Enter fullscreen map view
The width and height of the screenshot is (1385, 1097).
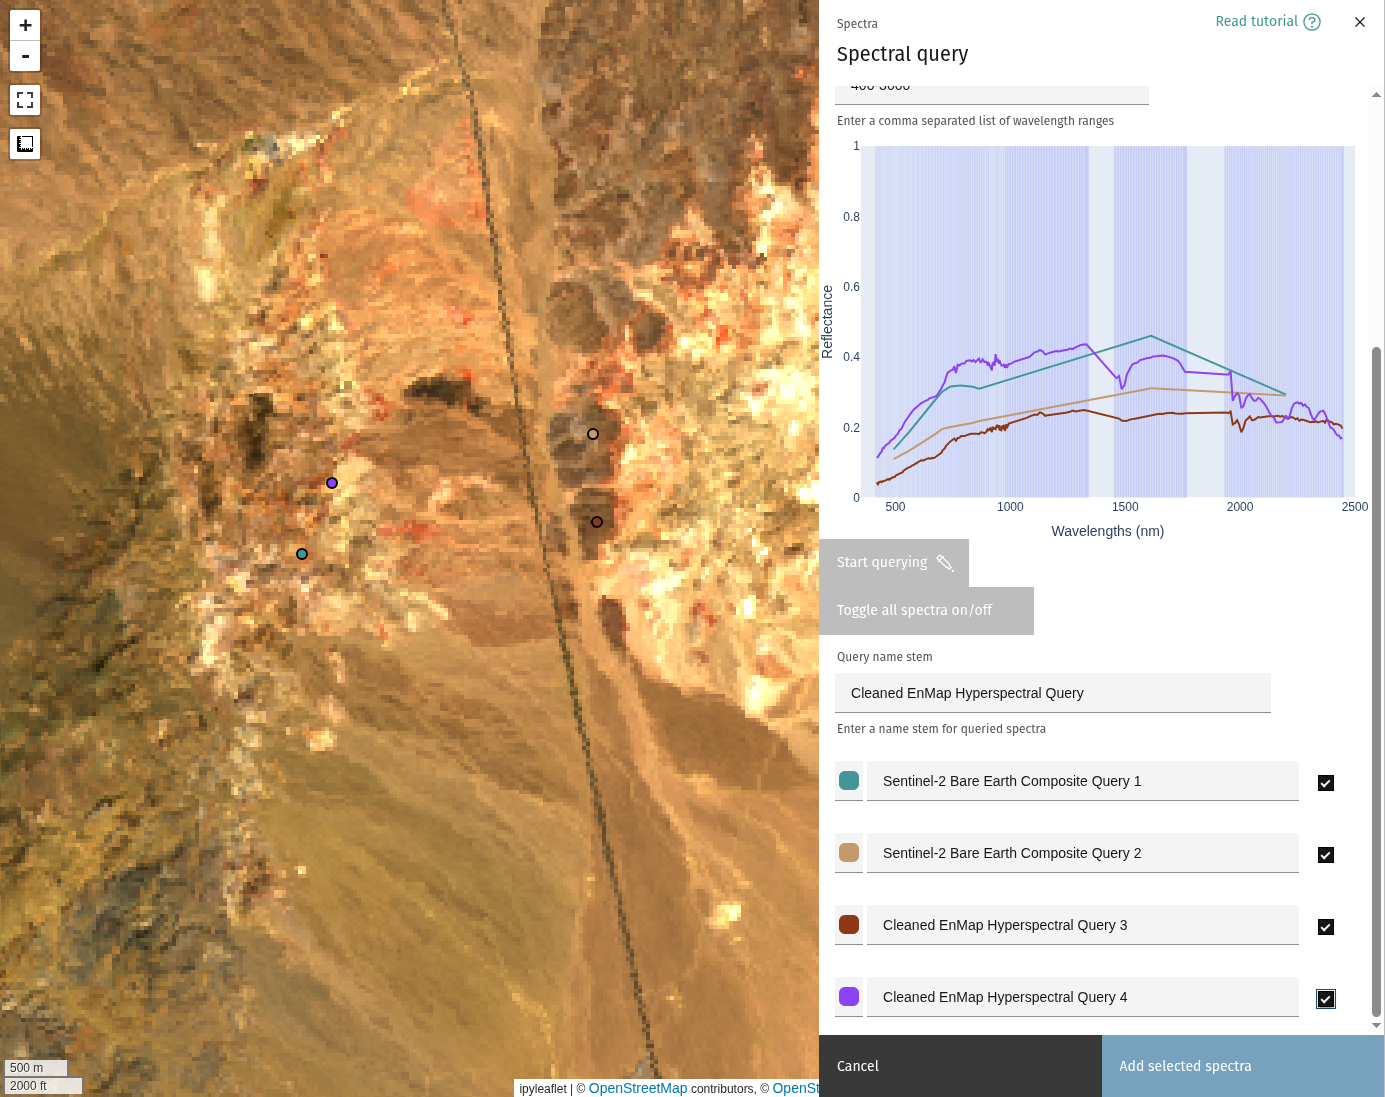pos(25,100)
